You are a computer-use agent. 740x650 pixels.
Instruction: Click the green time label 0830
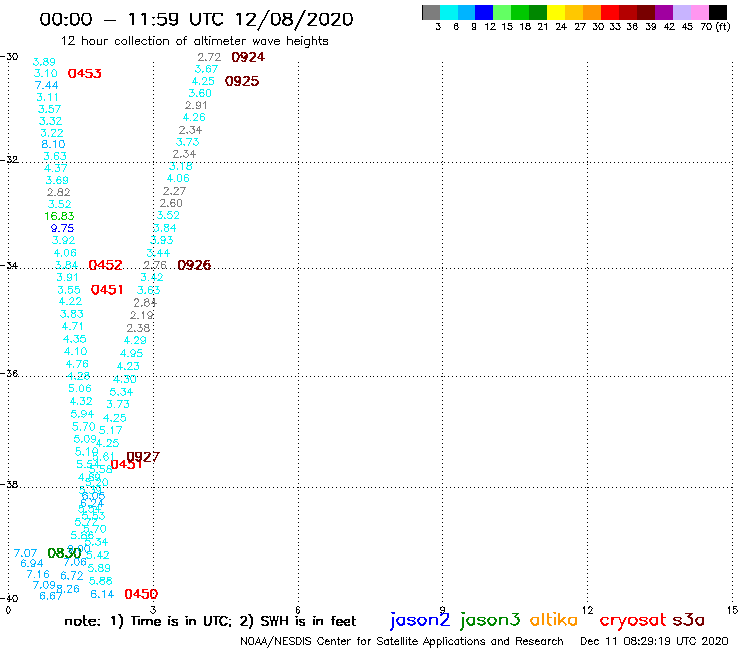coord(65,552)
